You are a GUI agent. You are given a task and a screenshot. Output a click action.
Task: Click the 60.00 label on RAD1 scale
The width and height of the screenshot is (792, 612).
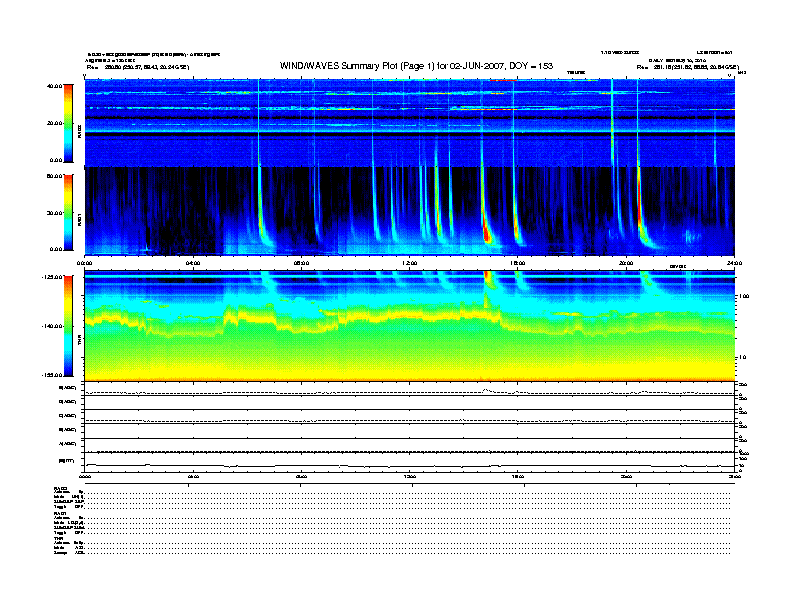[54, 176]
